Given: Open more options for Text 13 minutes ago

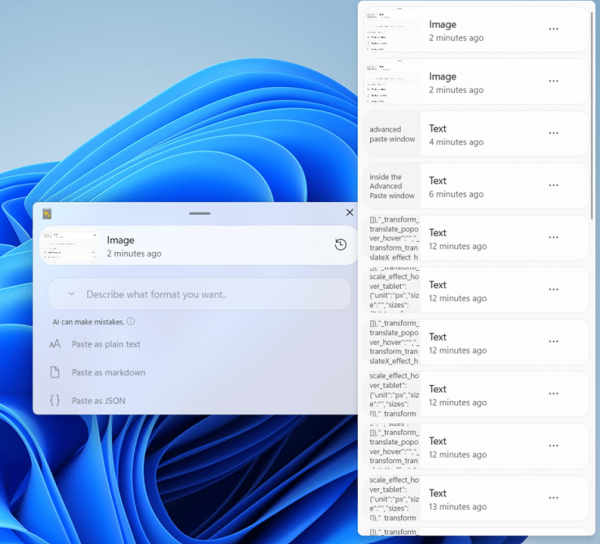Looking at the screenshot, I should (553, 498).
